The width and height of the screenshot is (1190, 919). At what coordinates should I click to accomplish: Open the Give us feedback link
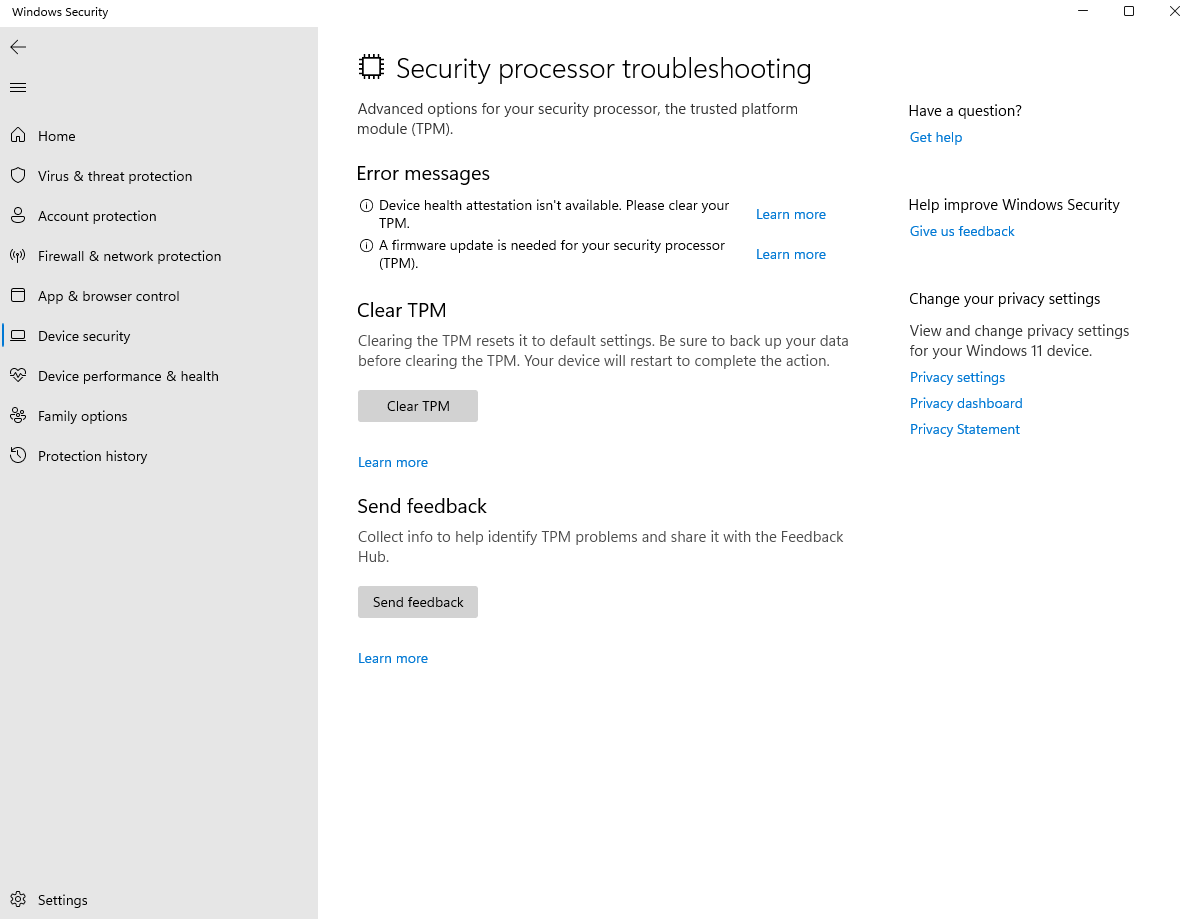click(961, 231)
